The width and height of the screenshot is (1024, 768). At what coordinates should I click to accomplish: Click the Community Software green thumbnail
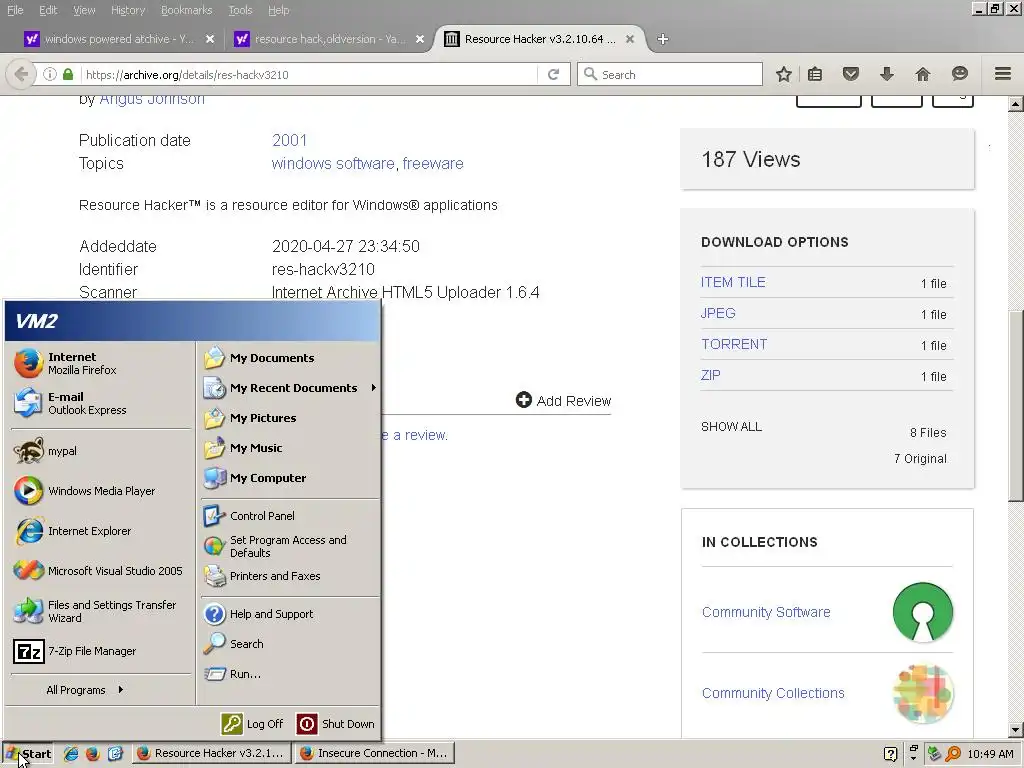pos(923,613)
